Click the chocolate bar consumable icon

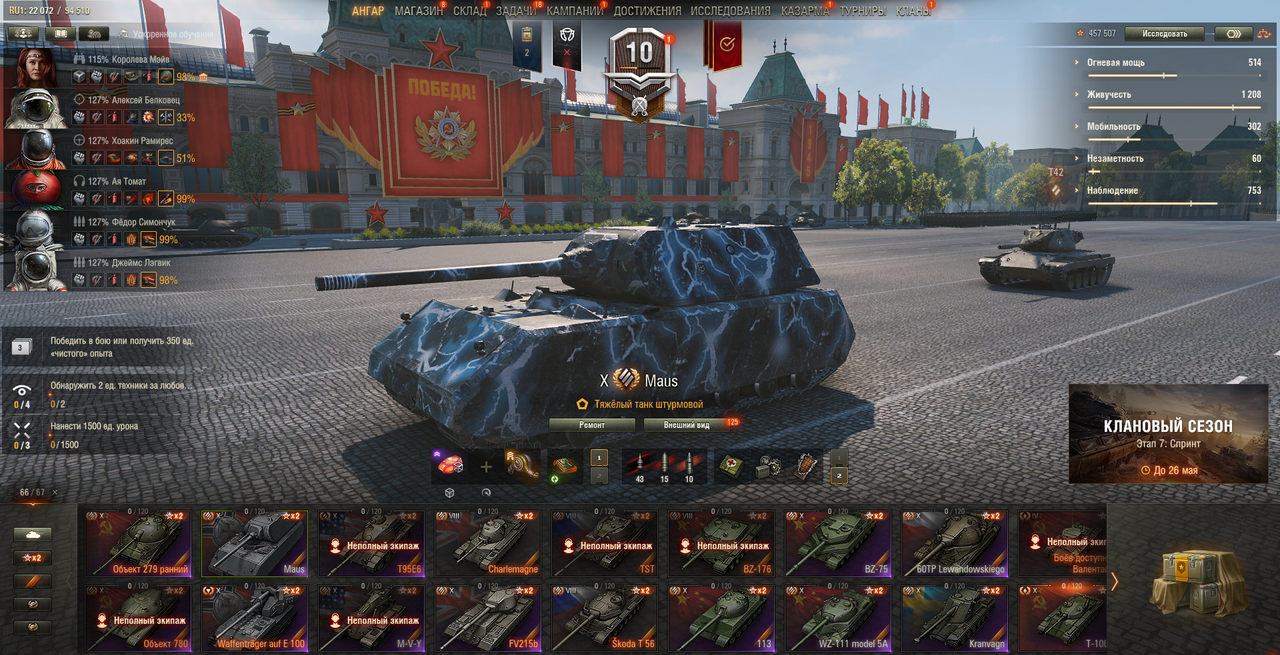point(806,466)
